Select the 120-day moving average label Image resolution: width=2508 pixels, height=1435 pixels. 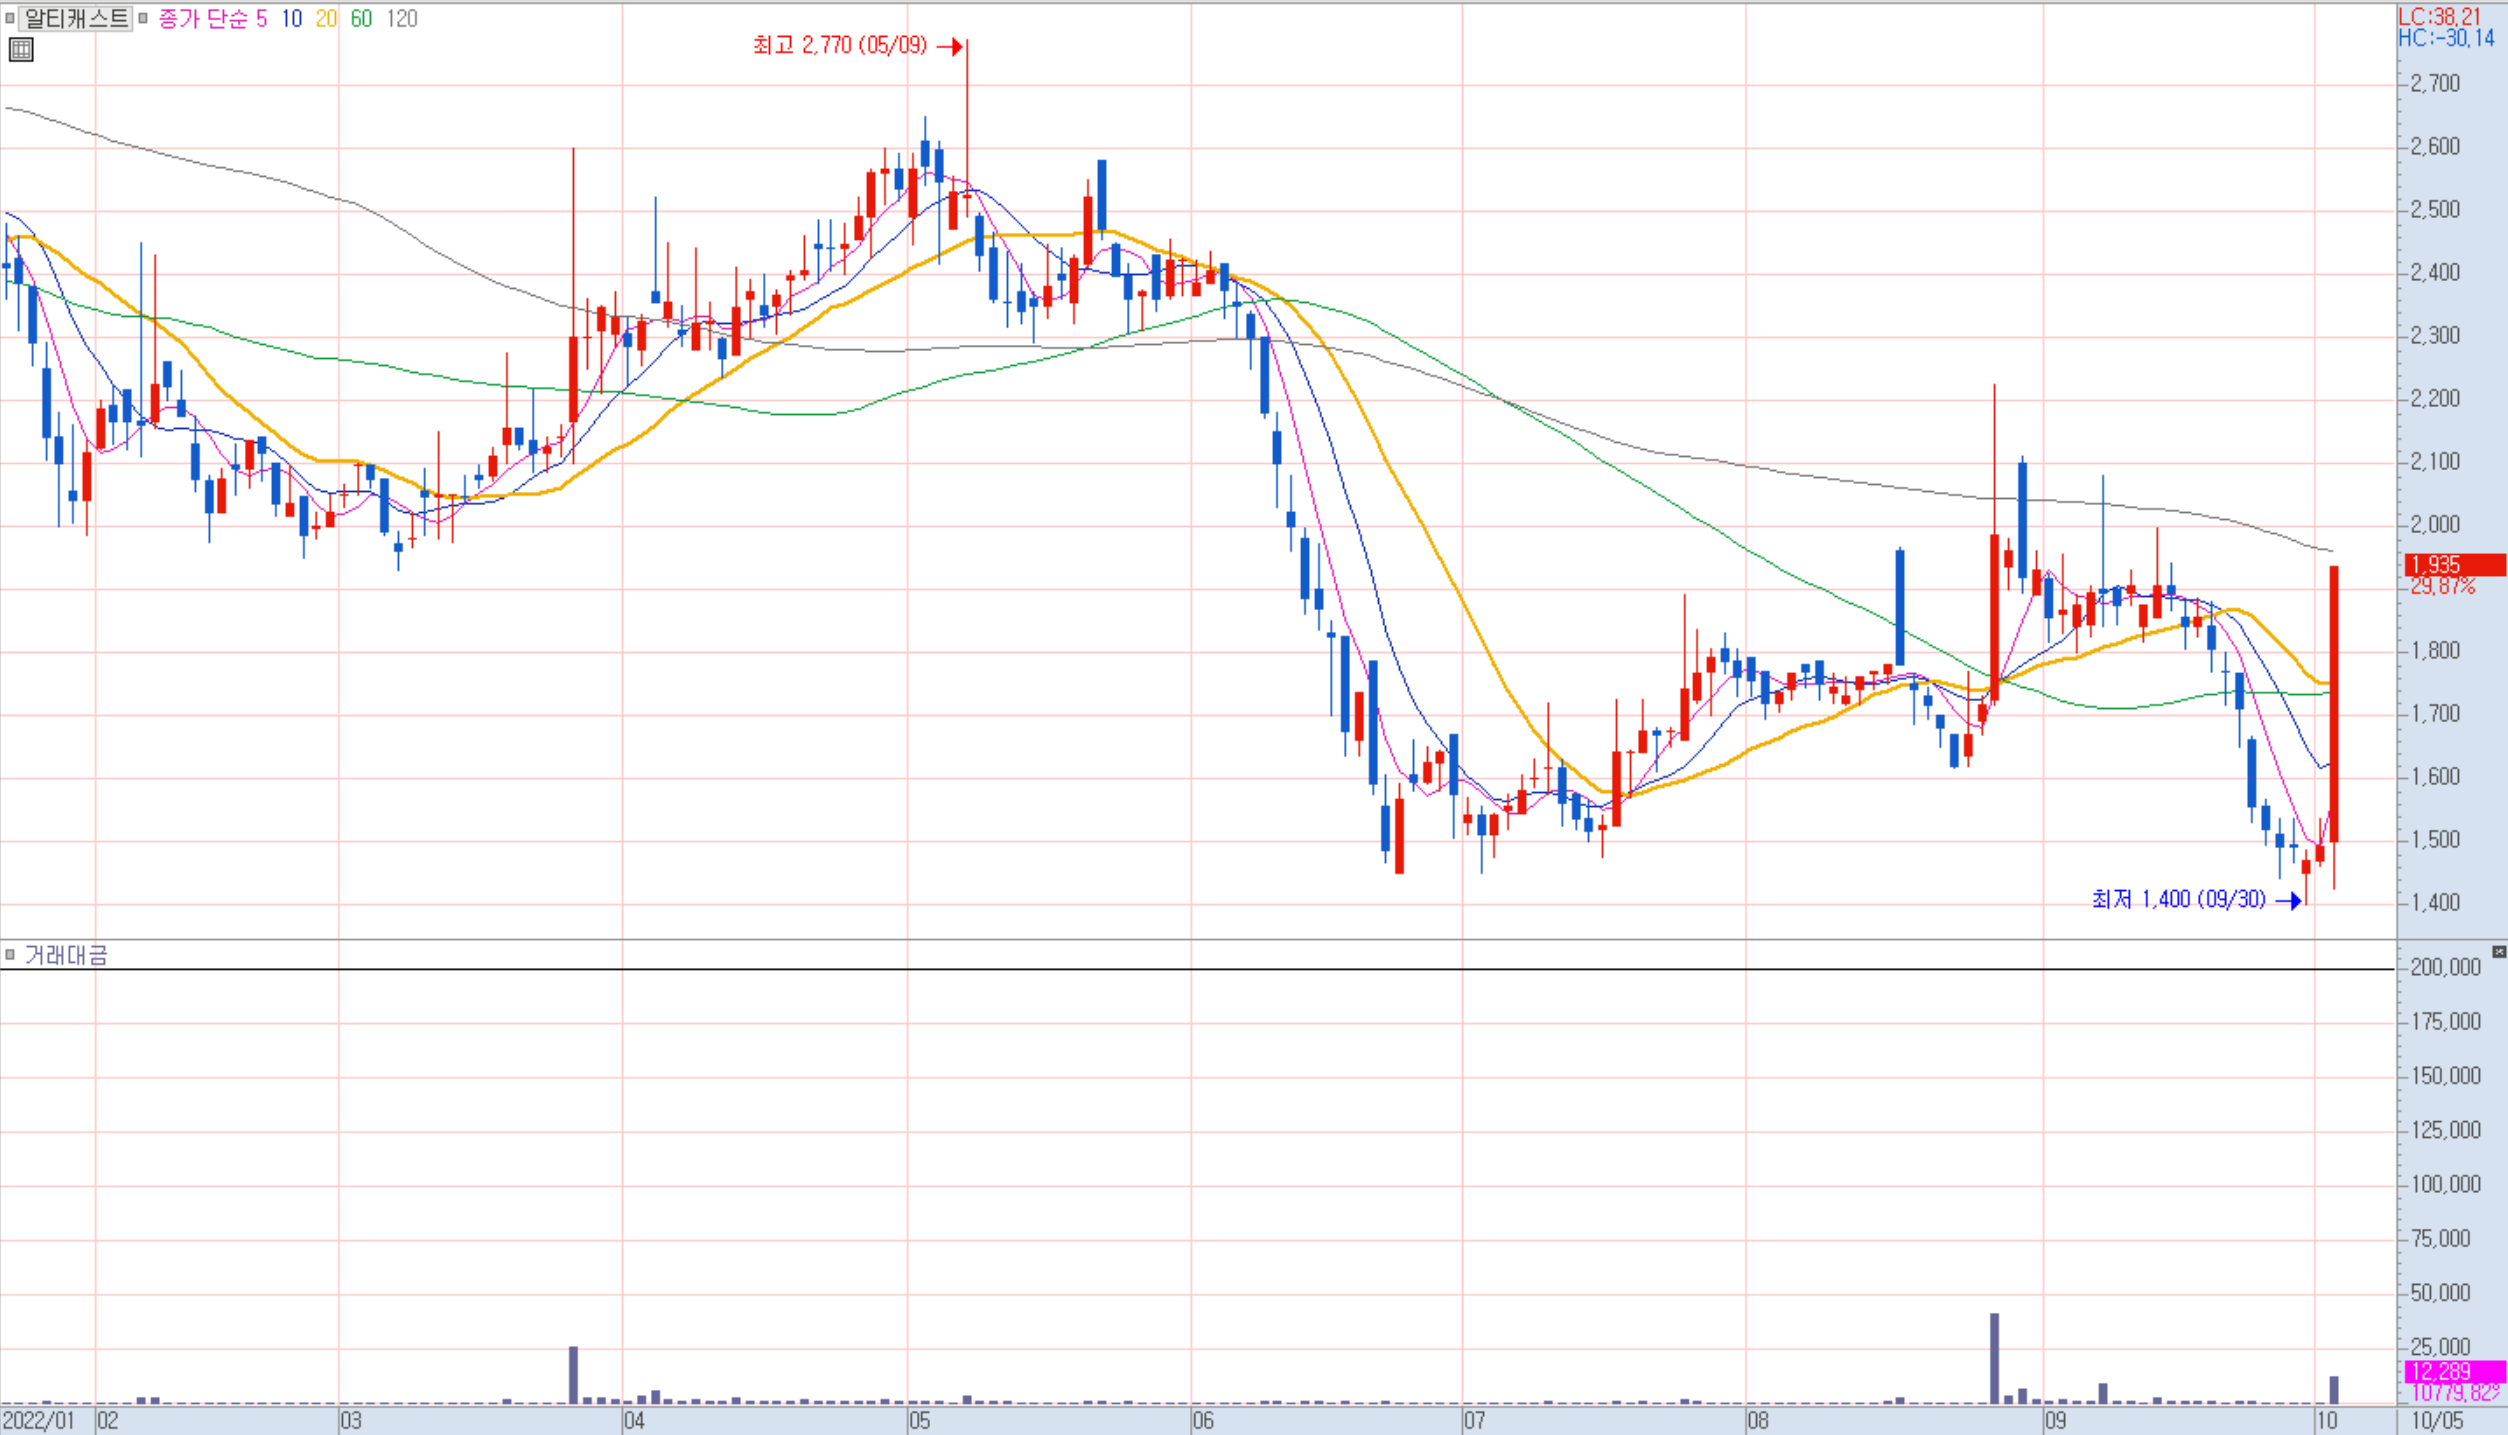402,18
